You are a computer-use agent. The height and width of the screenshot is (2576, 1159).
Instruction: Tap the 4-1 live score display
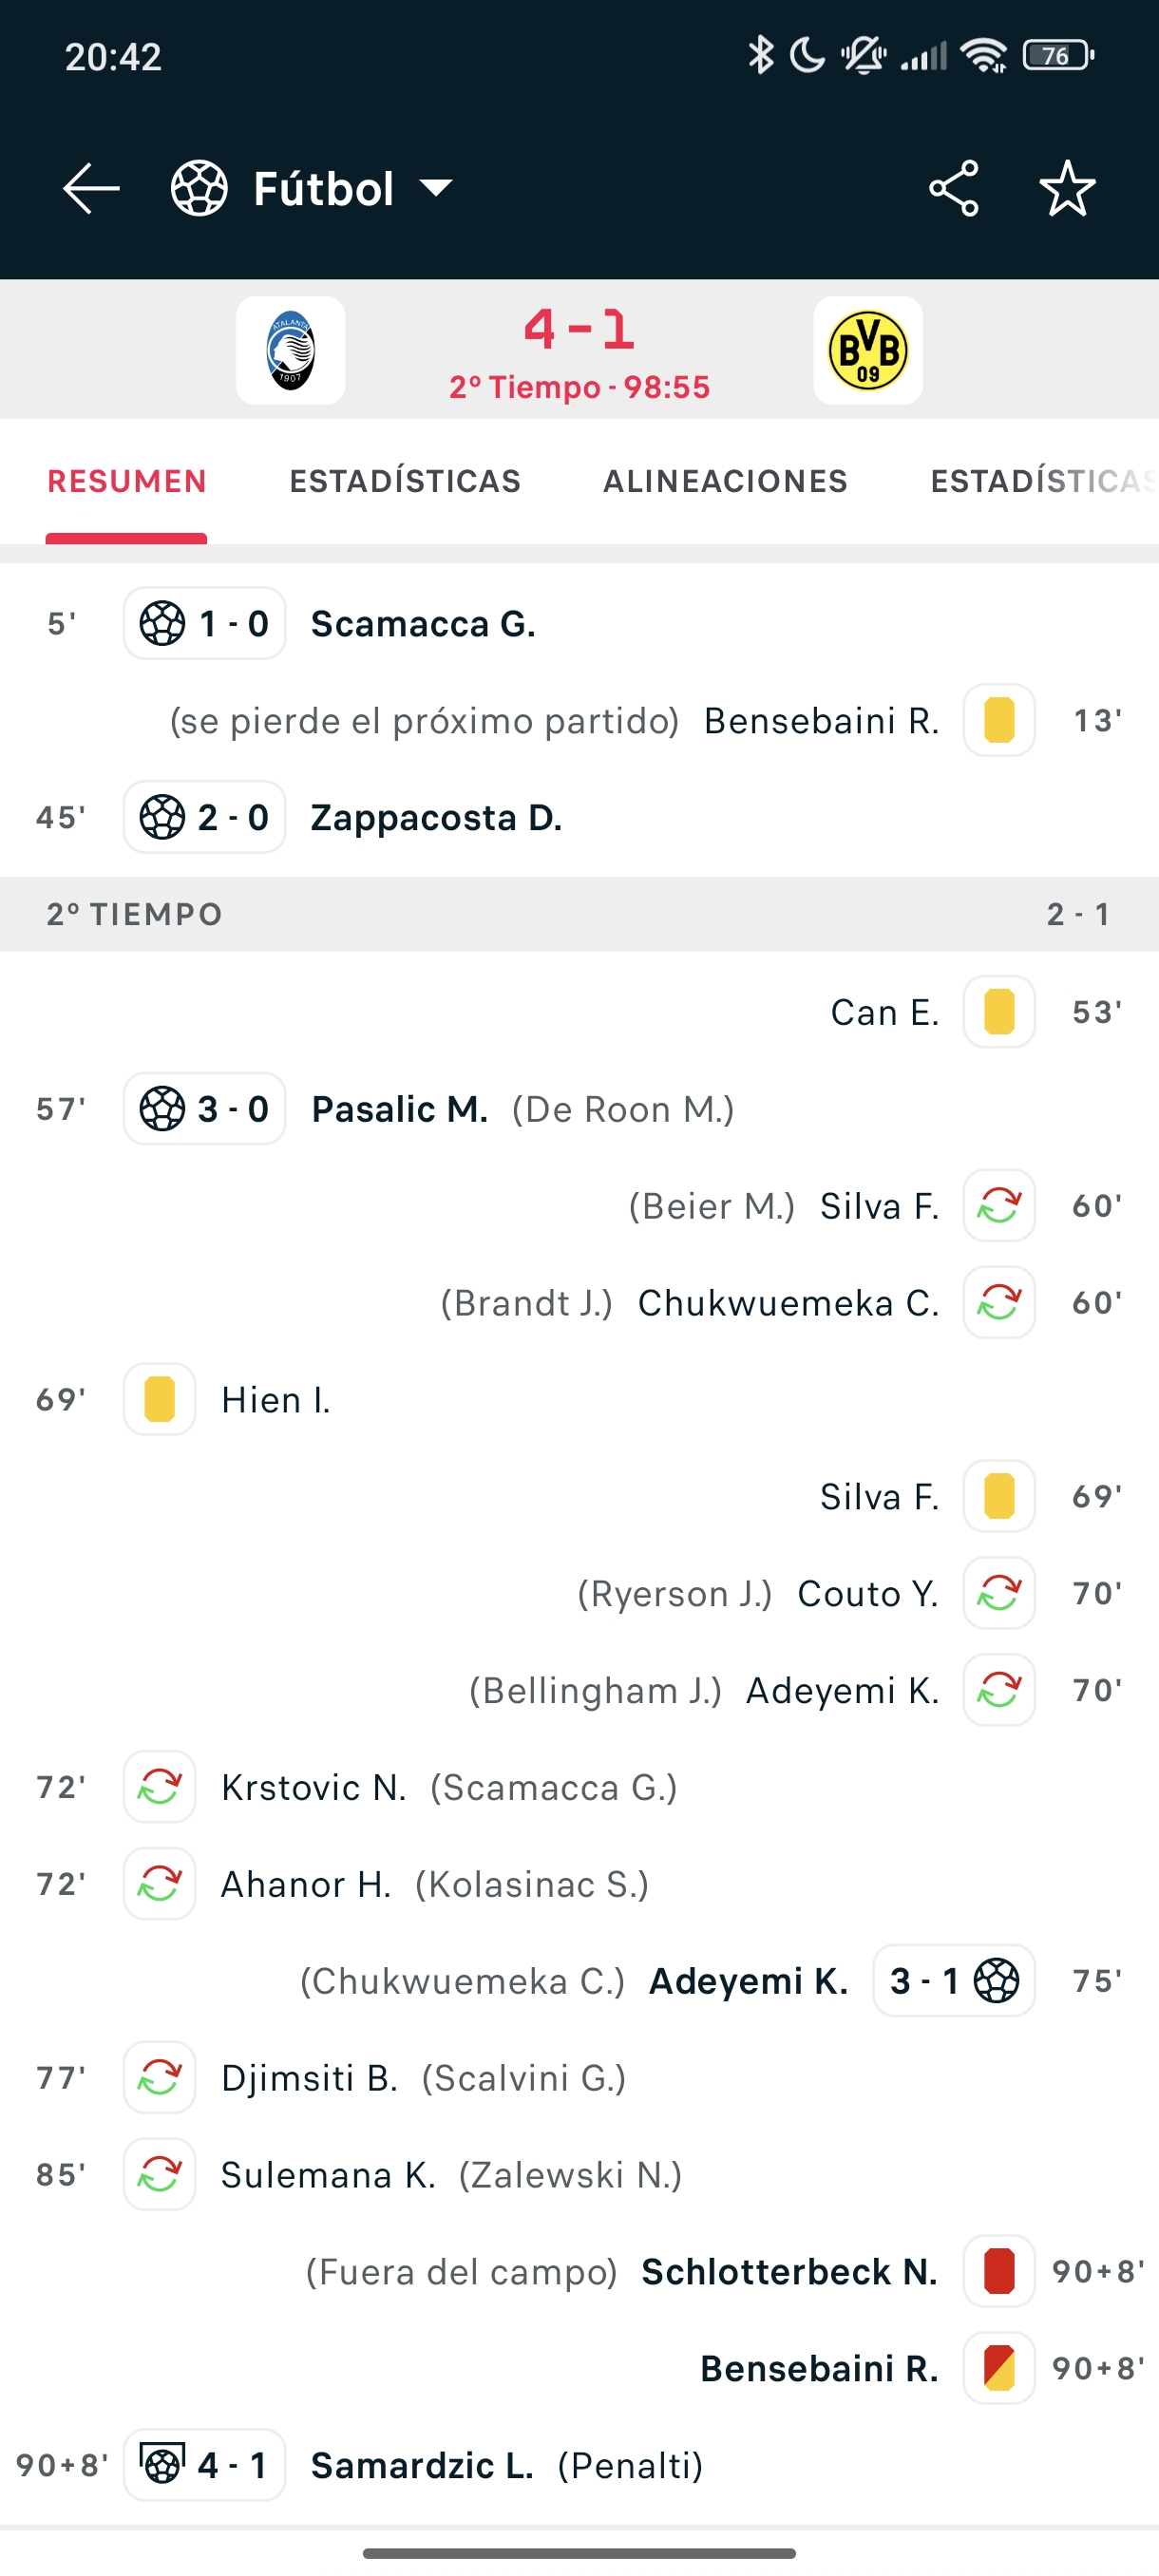[579, 330]
